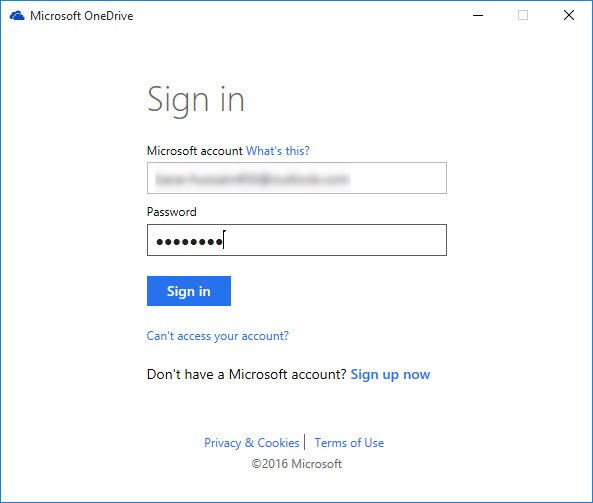
Task: Click the blue Sign in button
Action: click(189, 291)
